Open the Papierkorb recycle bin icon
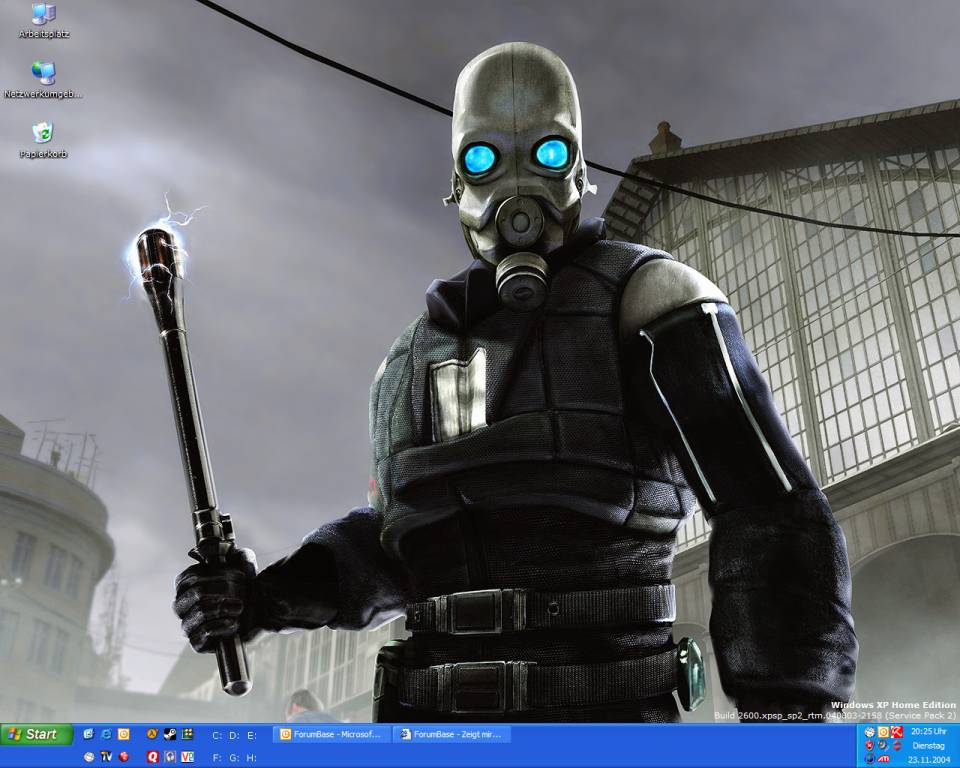Viewport: 960px width, 768px height. coord(43,140)
